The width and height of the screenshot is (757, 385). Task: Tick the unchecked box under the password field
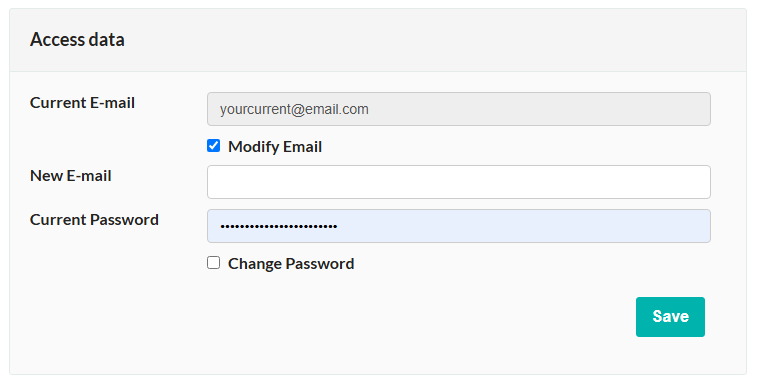[x=213, y=262]
